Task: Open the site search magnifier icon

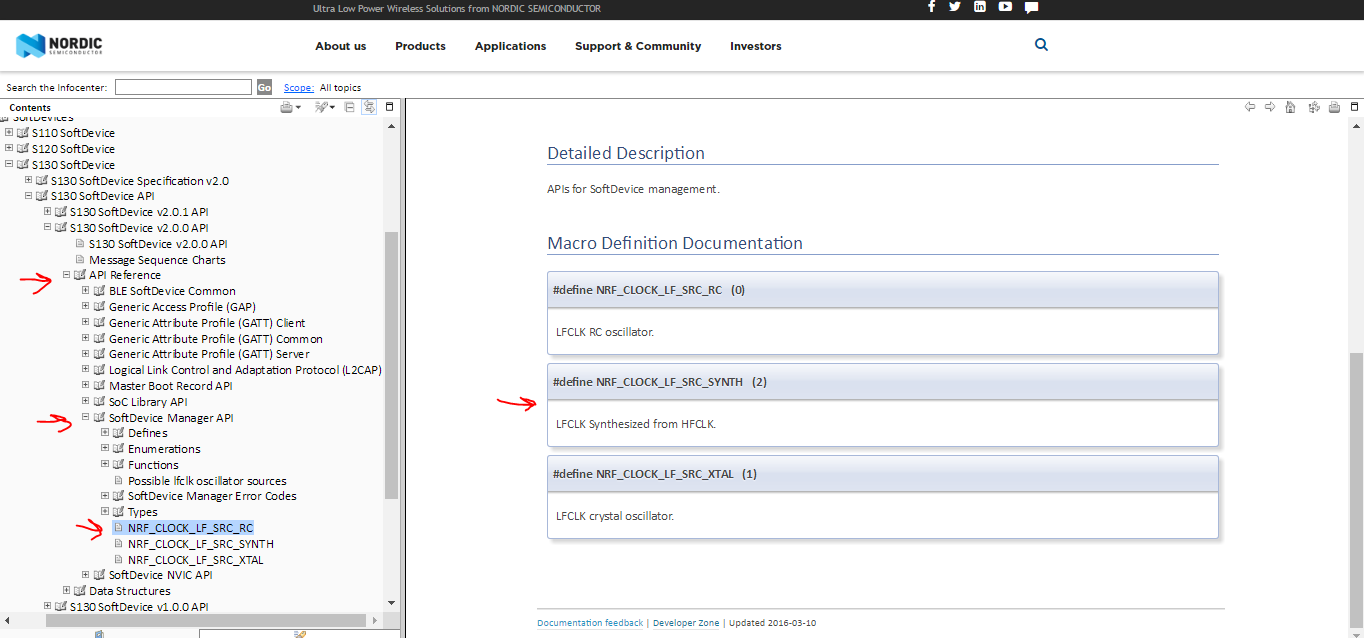Action: pos(1041,45)
